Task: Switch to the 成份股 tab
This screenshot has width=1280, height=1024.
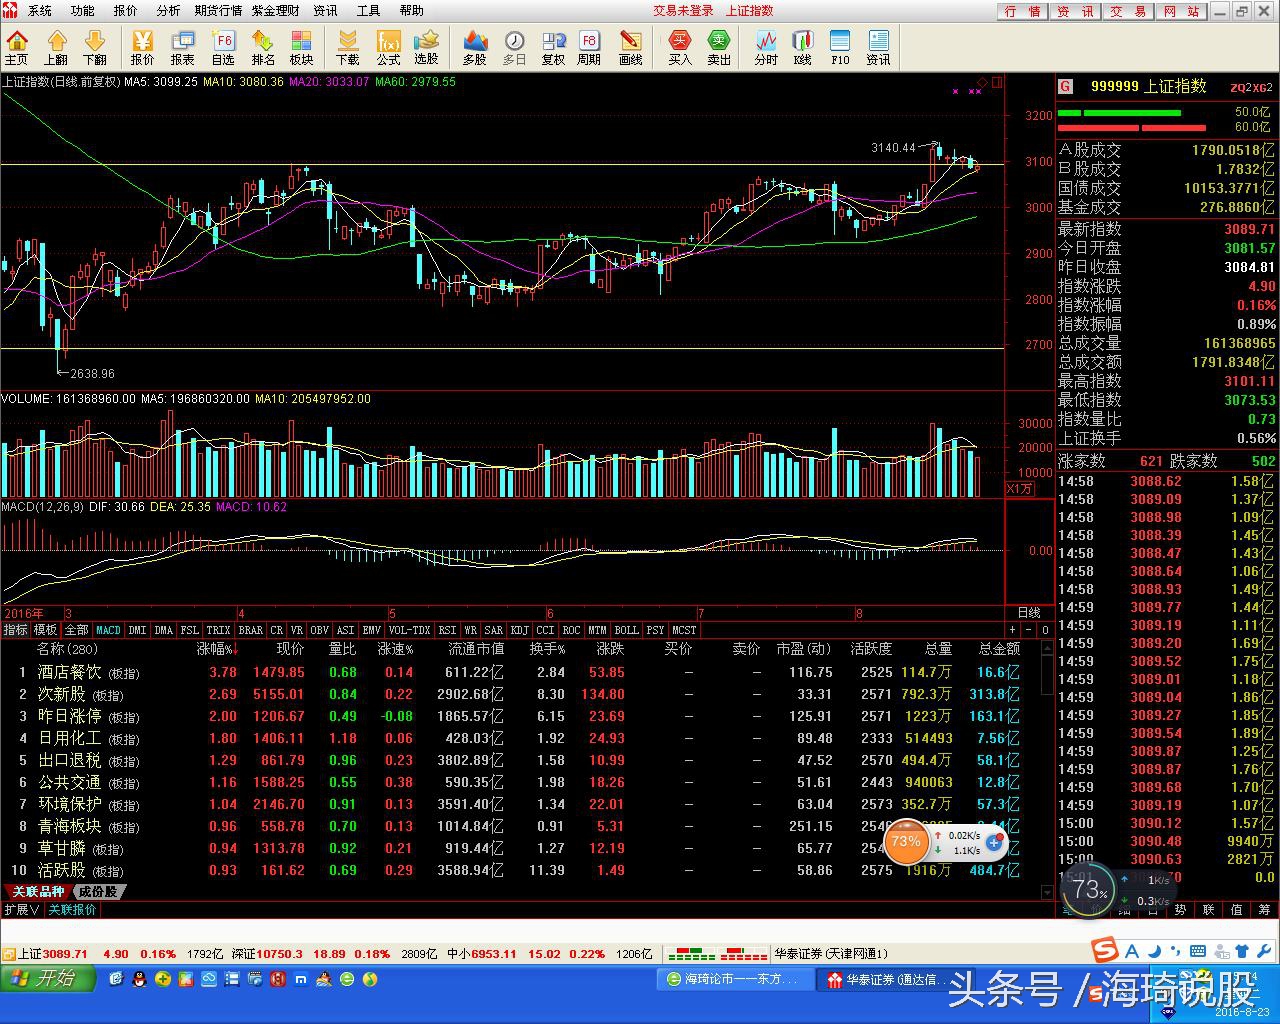Action: coord(98,891)
